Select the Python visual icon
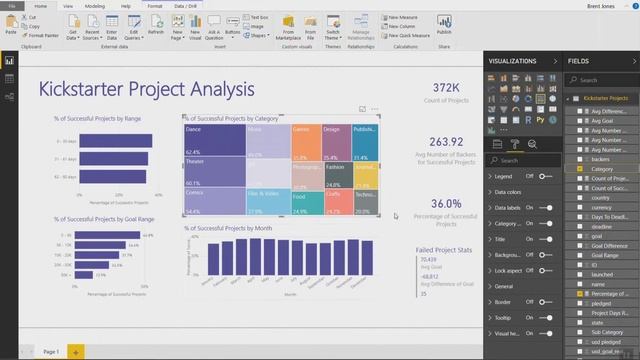This screenshot has width=640, height=360. click(540, 120)
